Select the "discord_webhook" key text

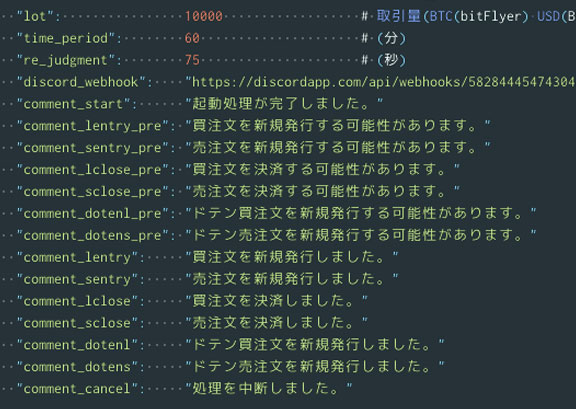click(82, 82)
